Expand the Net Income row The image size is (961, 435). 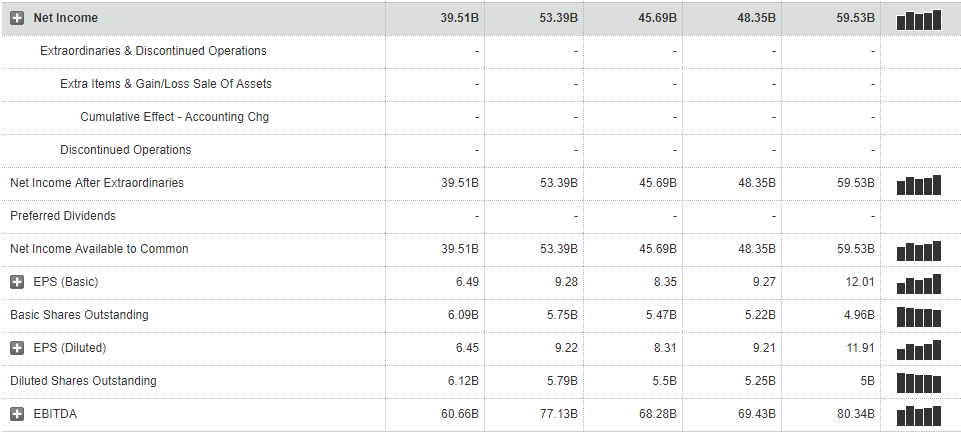coord(17,18)
